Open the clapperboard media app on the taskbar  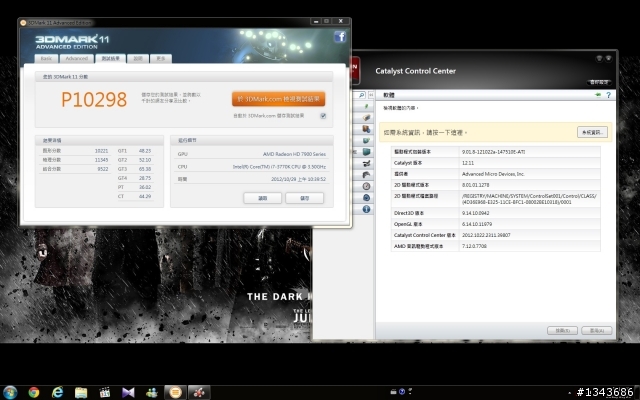(104, 393)
